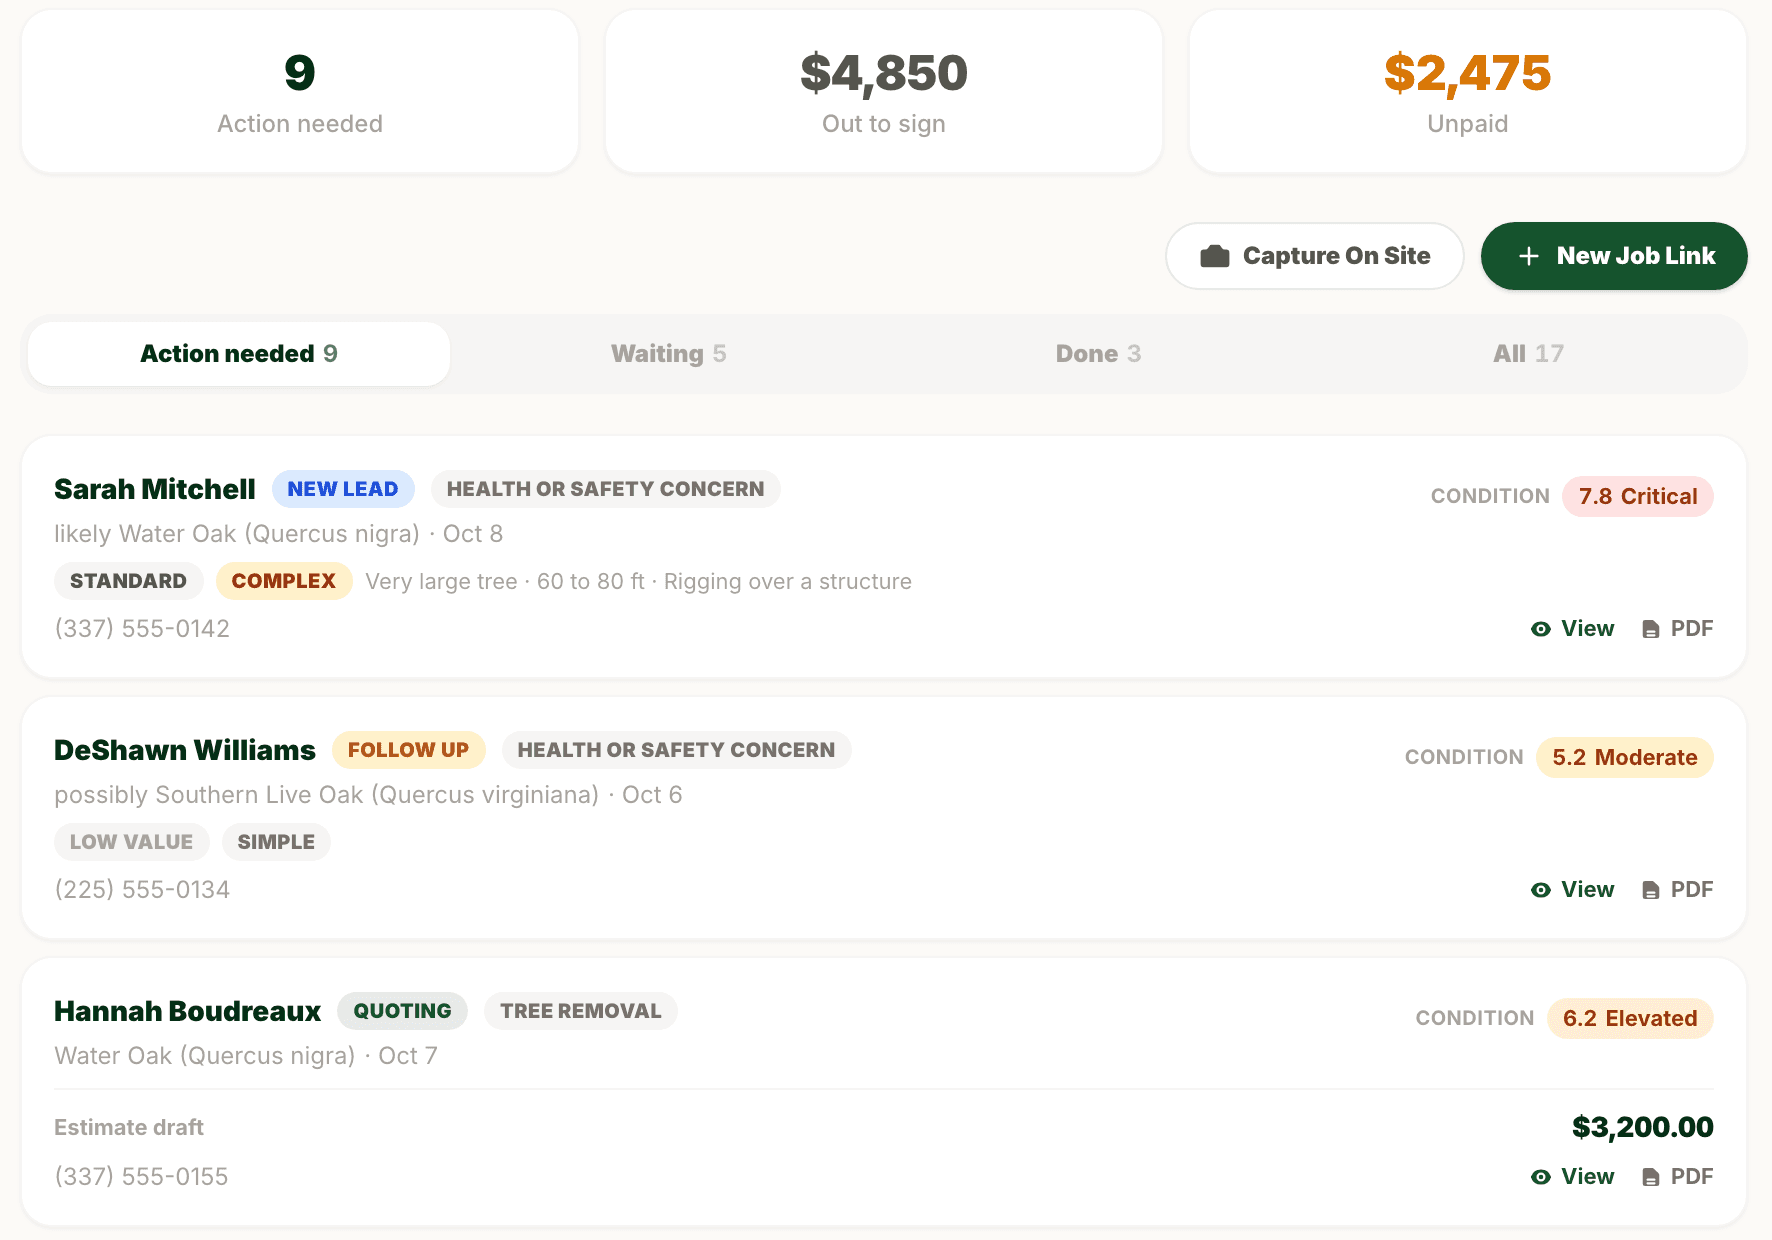Click the PDF document icon for DeShawn Williams
The image size is (1772, 1240).
pyautogui.click(x=1651, y=890)
